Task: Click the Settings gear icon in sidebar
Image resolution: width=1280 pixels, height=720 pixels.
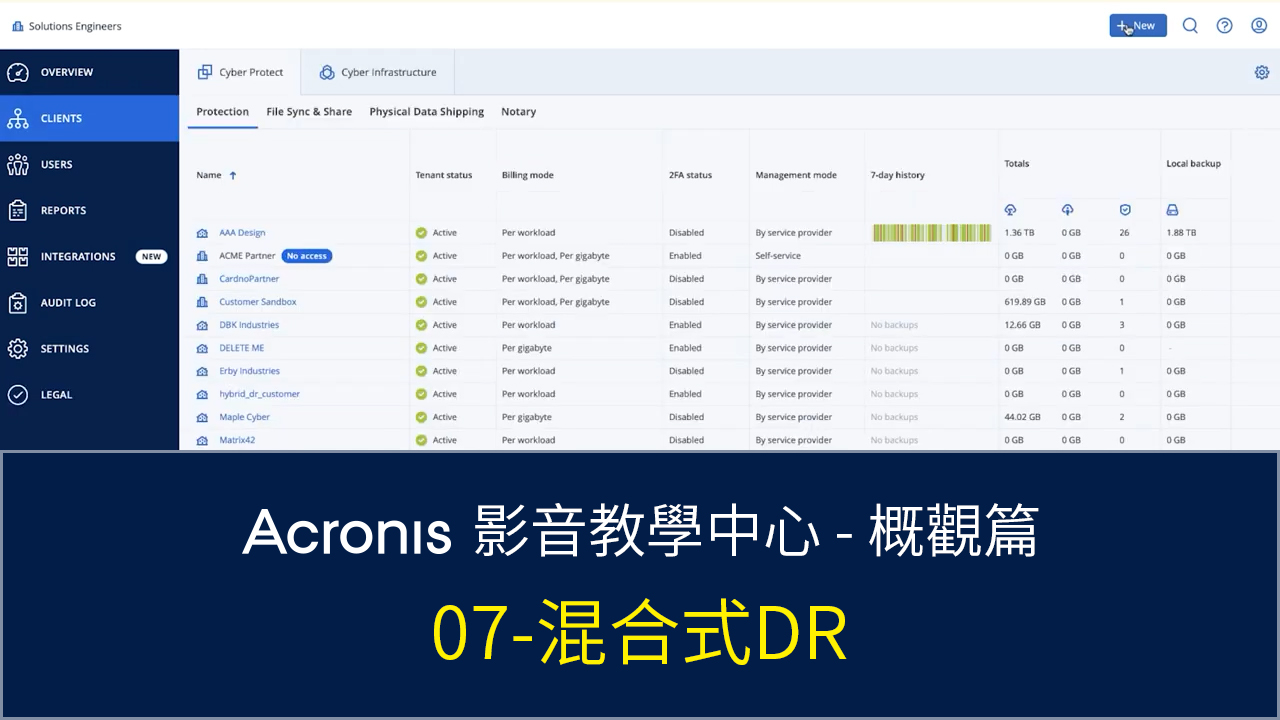Action: (x=18, y=348)
